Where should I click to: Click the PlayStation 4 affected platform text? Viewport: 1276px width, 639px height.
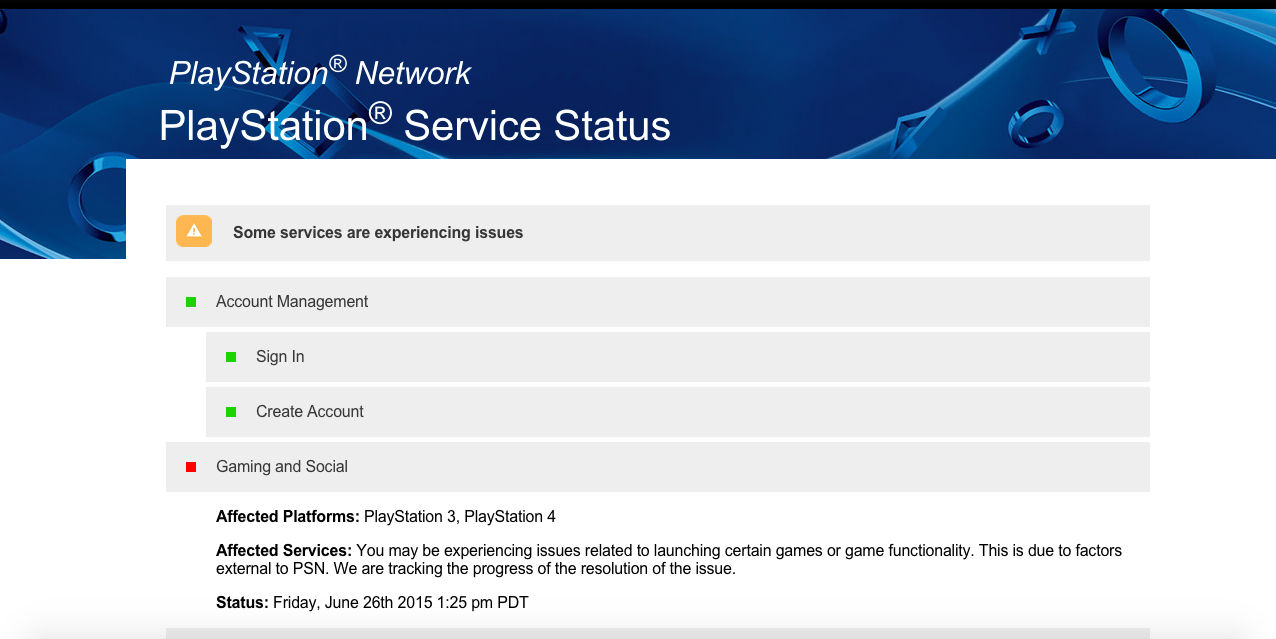[510, 516]
